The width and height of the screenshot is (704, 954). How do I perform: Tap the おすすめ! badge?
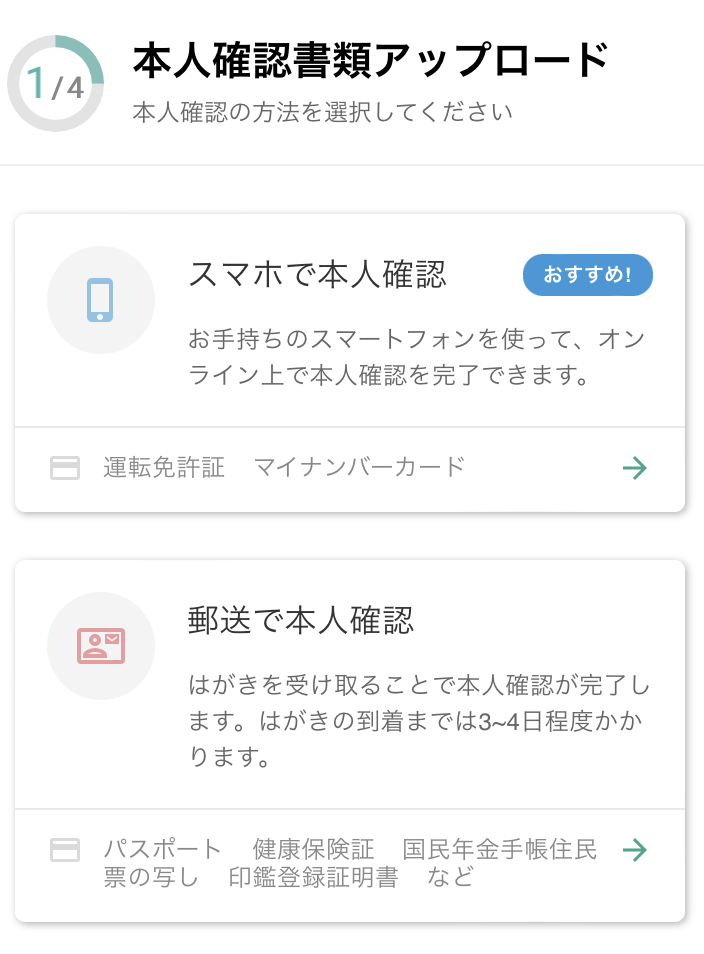click(588, 275)
